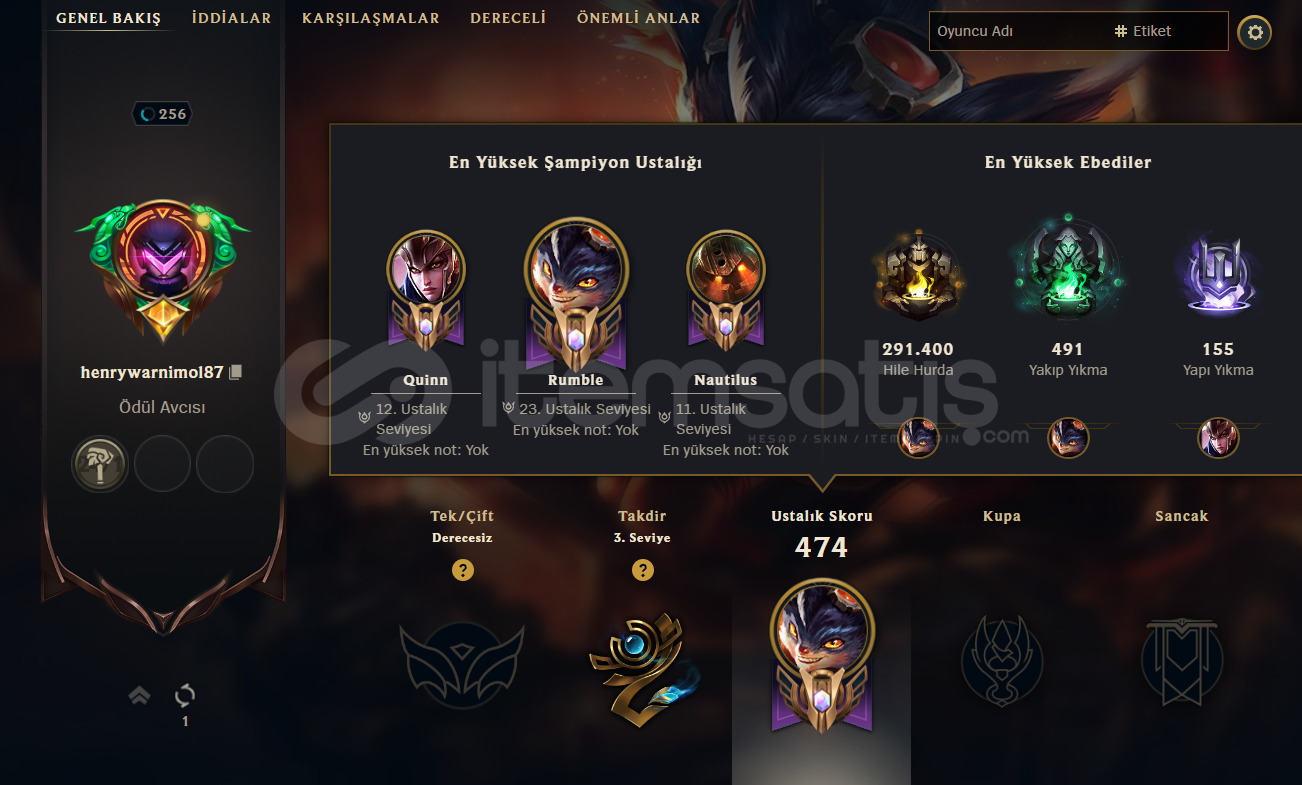Screen dimensions: 1302x785
Task: Open the Hile Hurda eternal emblem
Action: pos(918,277)
